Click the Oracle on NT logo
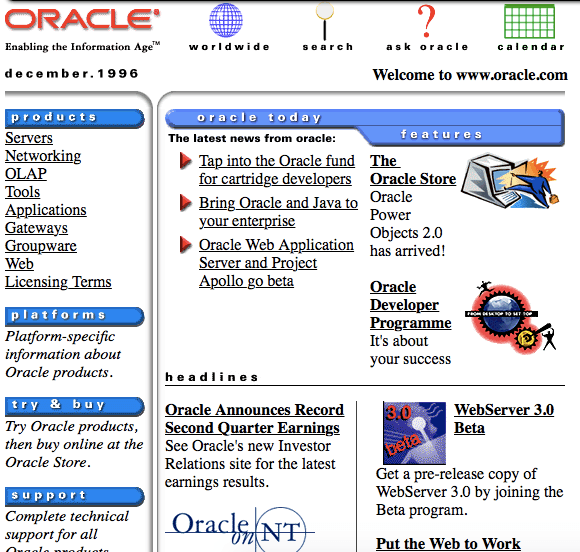580x552 pixels. pyautogui.click(x=240, y=529)
